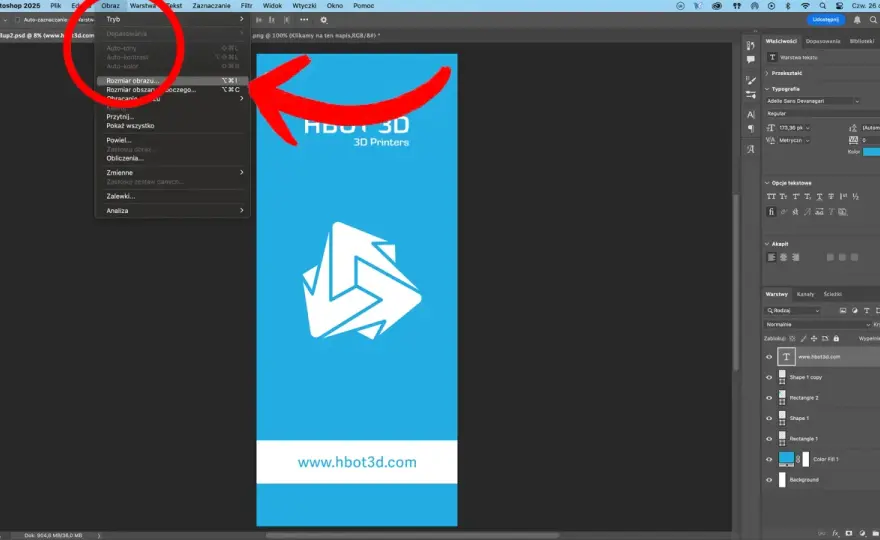880x540 pixels.
Task: Expand the Przekształć section
Action: [767, 73]
